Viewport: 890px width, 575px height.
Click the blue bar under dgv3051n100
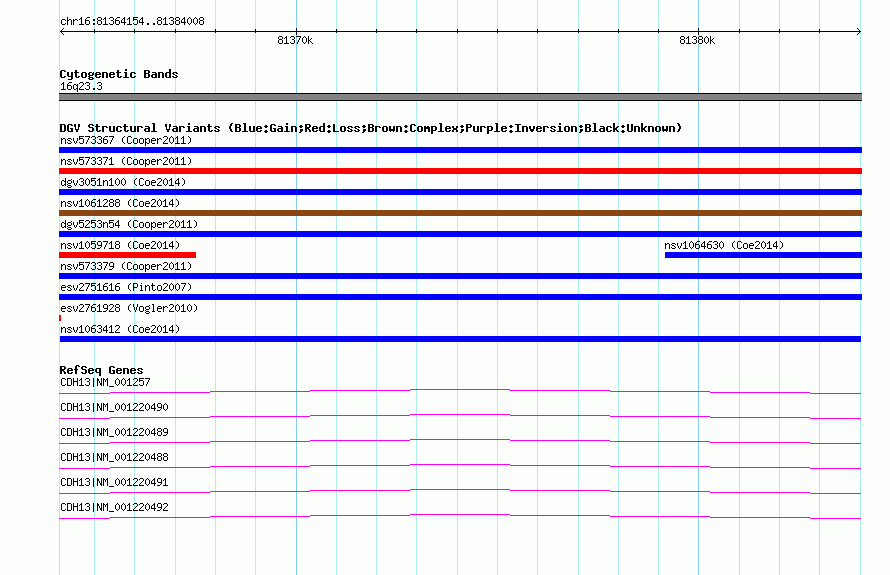point(460,192)
